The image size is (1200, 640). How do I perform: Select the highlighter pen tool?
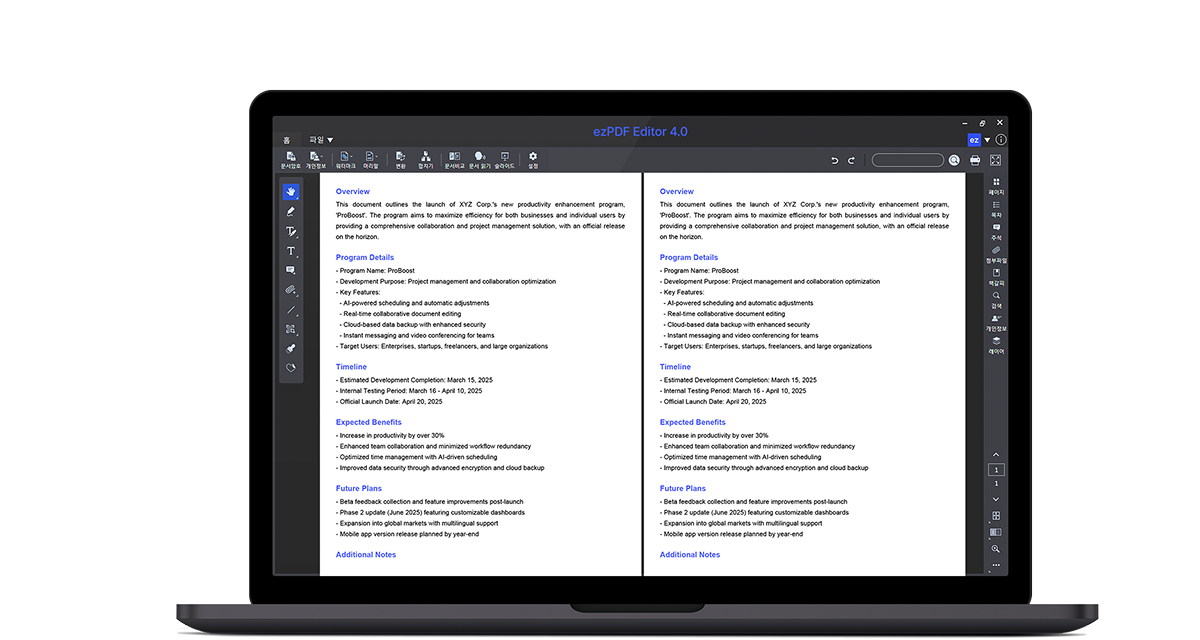291,212
